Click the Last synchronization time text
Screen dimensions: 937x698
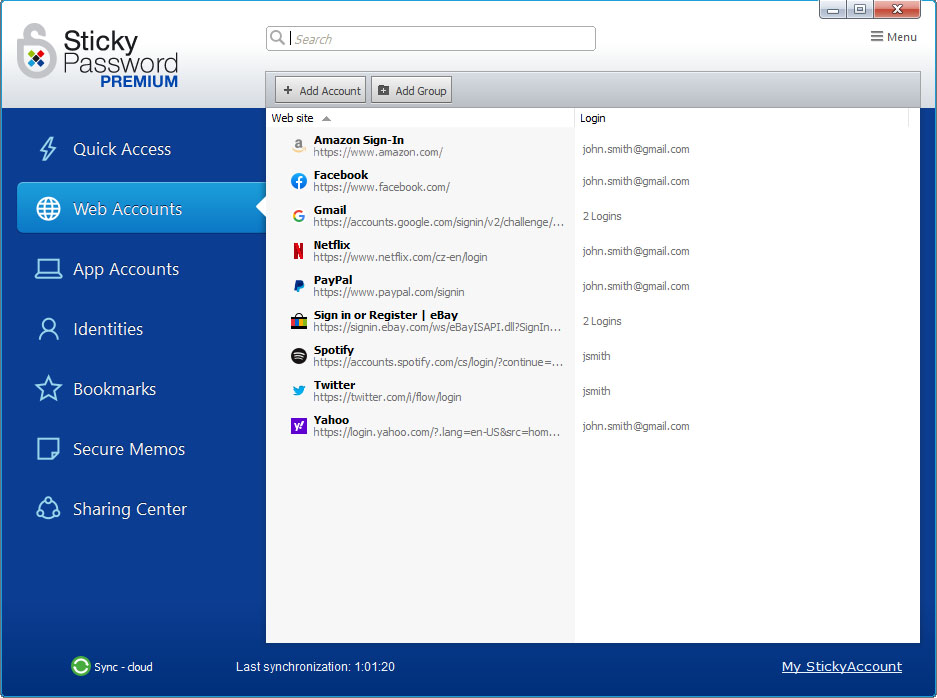315,667
